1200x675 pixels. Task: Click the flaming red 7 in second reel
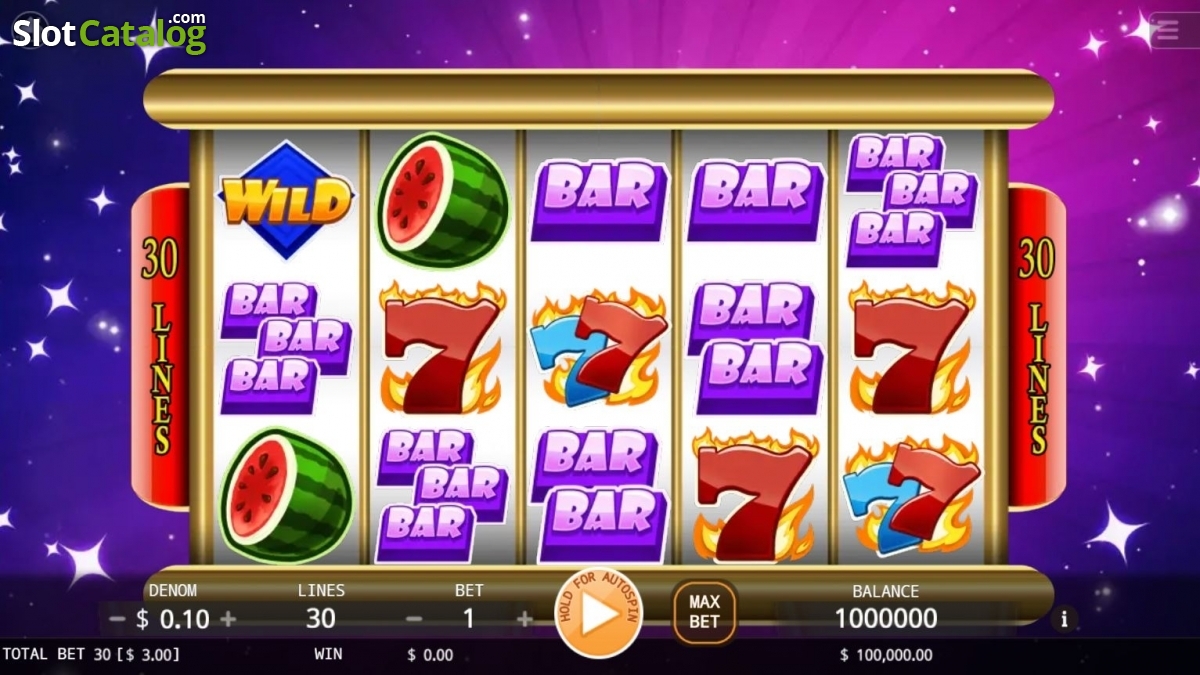click(x=442, y=347)
